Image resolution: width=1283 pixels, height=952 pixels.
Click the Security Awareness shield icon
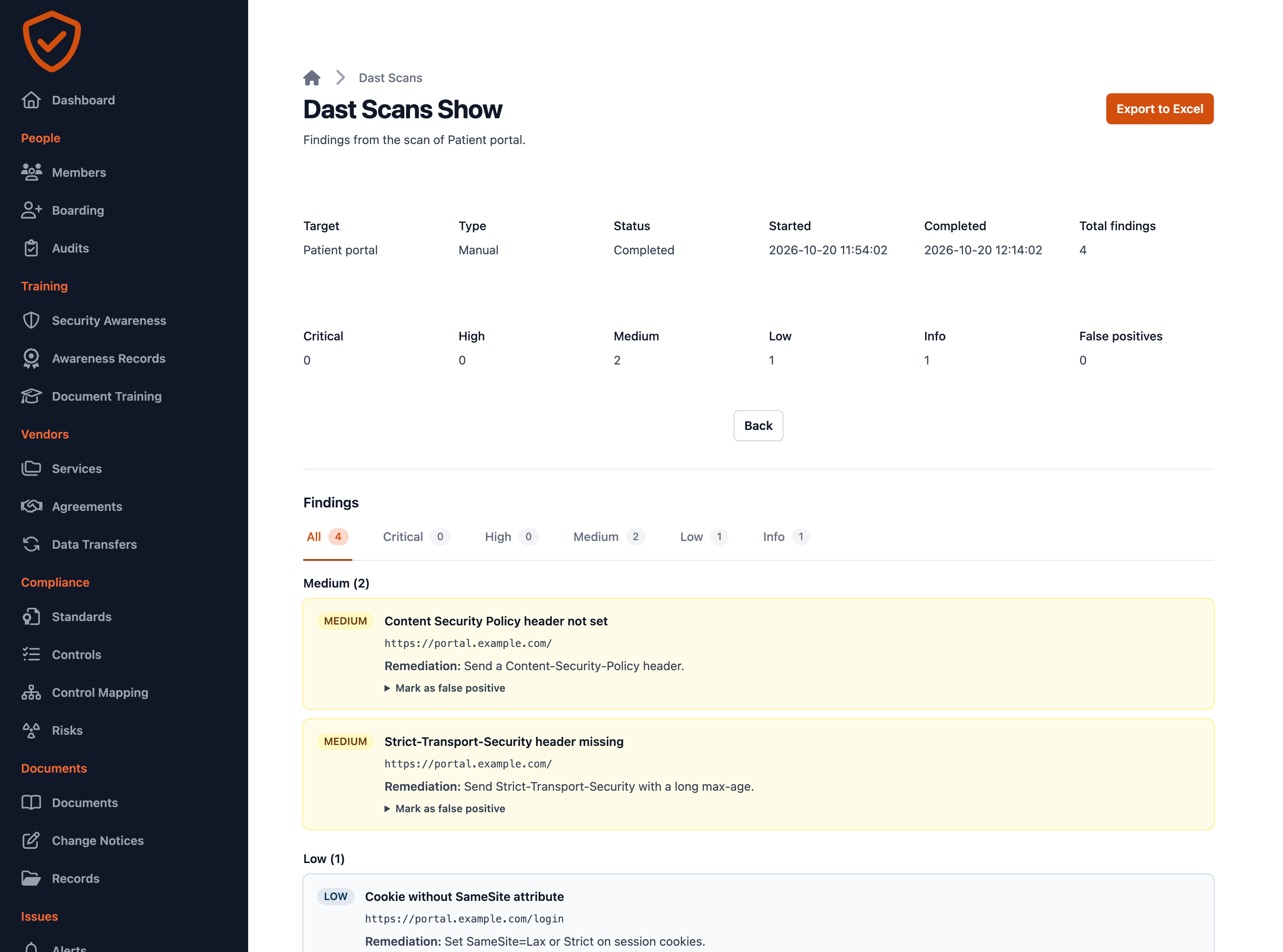pos(31,320)
